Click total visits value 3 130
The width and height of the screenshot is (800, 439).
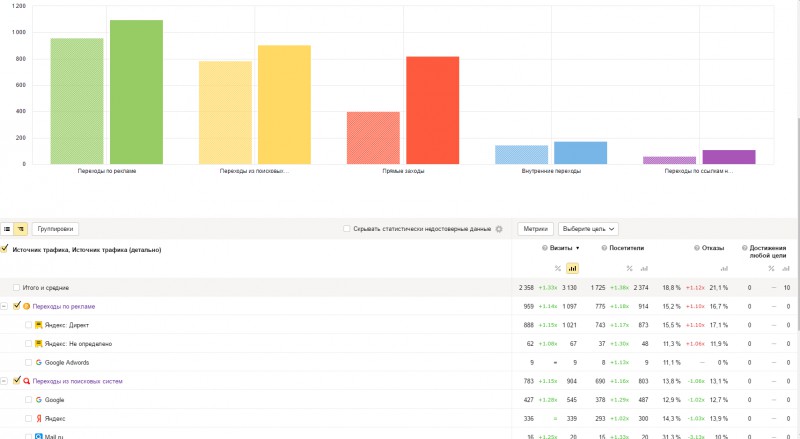569,288
